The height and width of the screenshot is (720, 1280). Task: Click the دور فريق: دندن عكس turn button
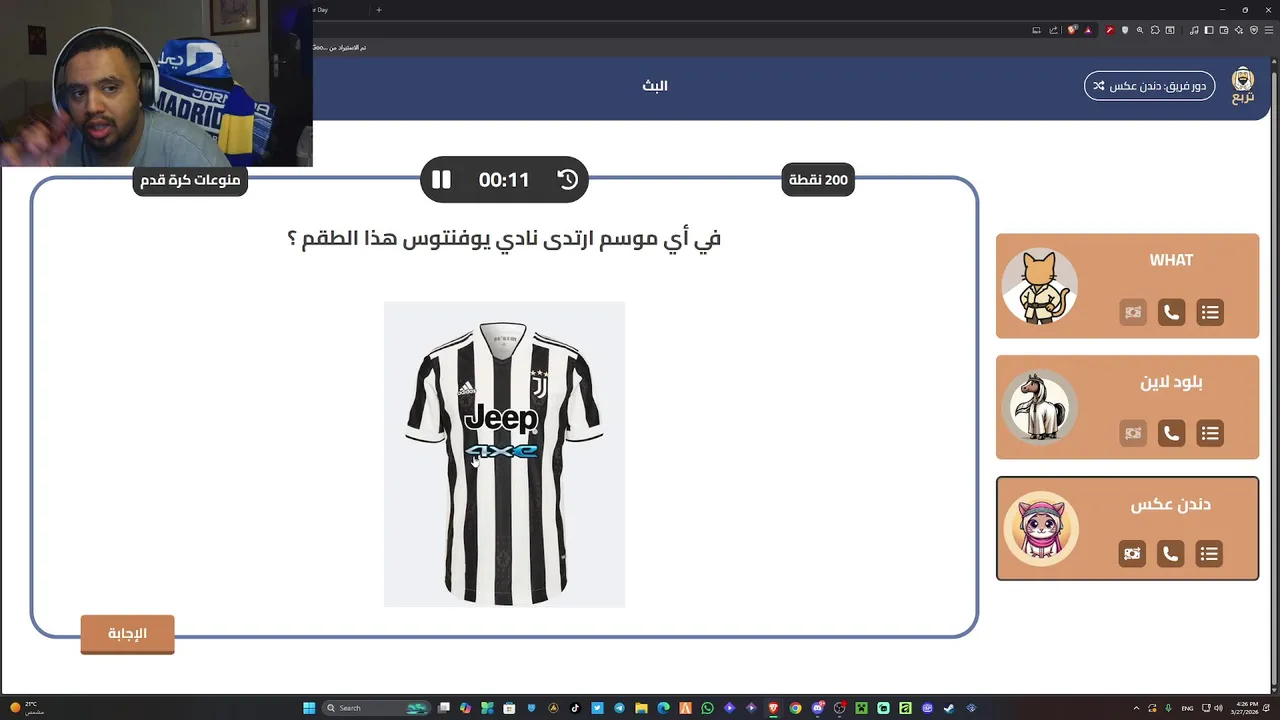1149,86
